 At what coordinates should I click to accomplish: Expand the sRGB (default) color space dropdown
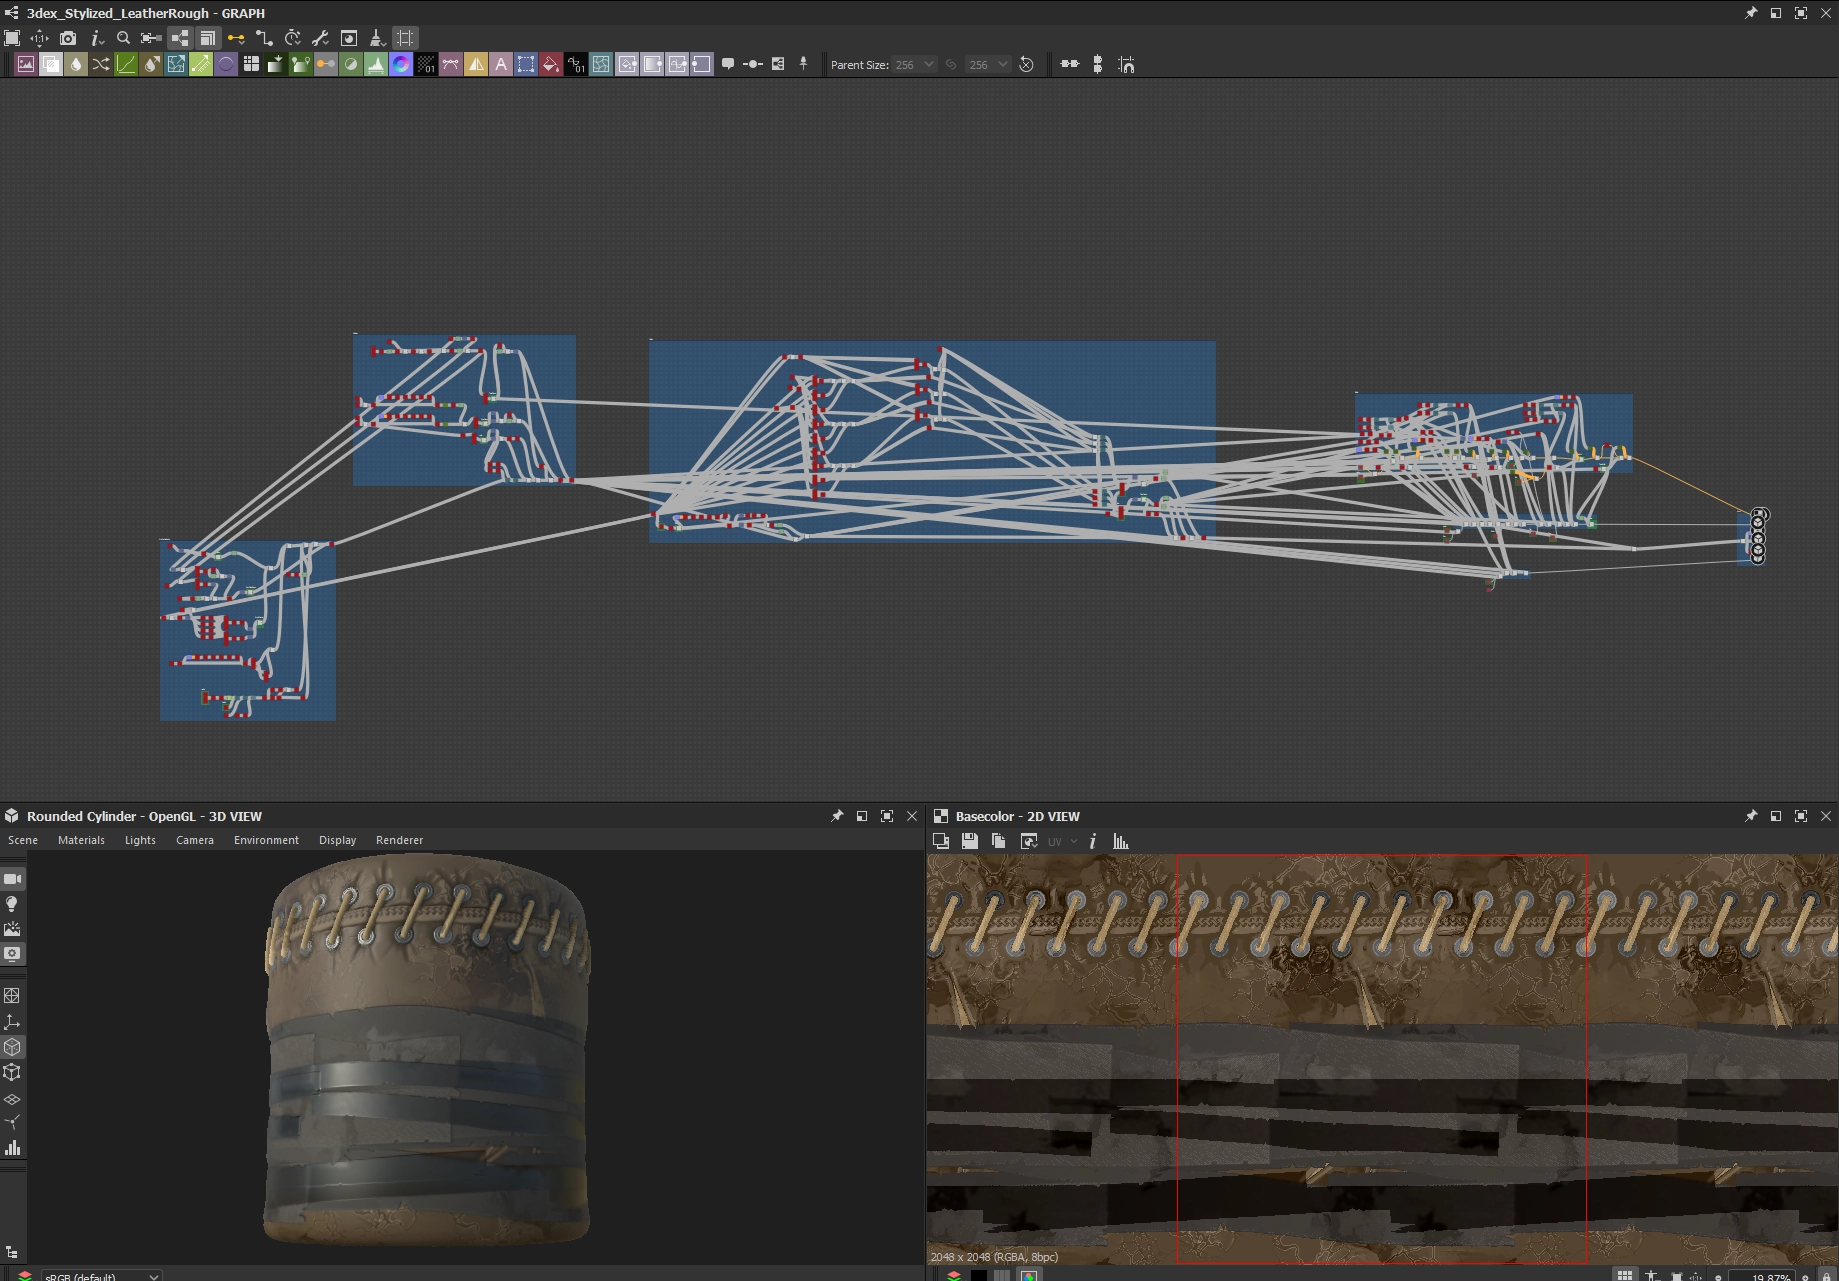click(x=100, y=1276)
